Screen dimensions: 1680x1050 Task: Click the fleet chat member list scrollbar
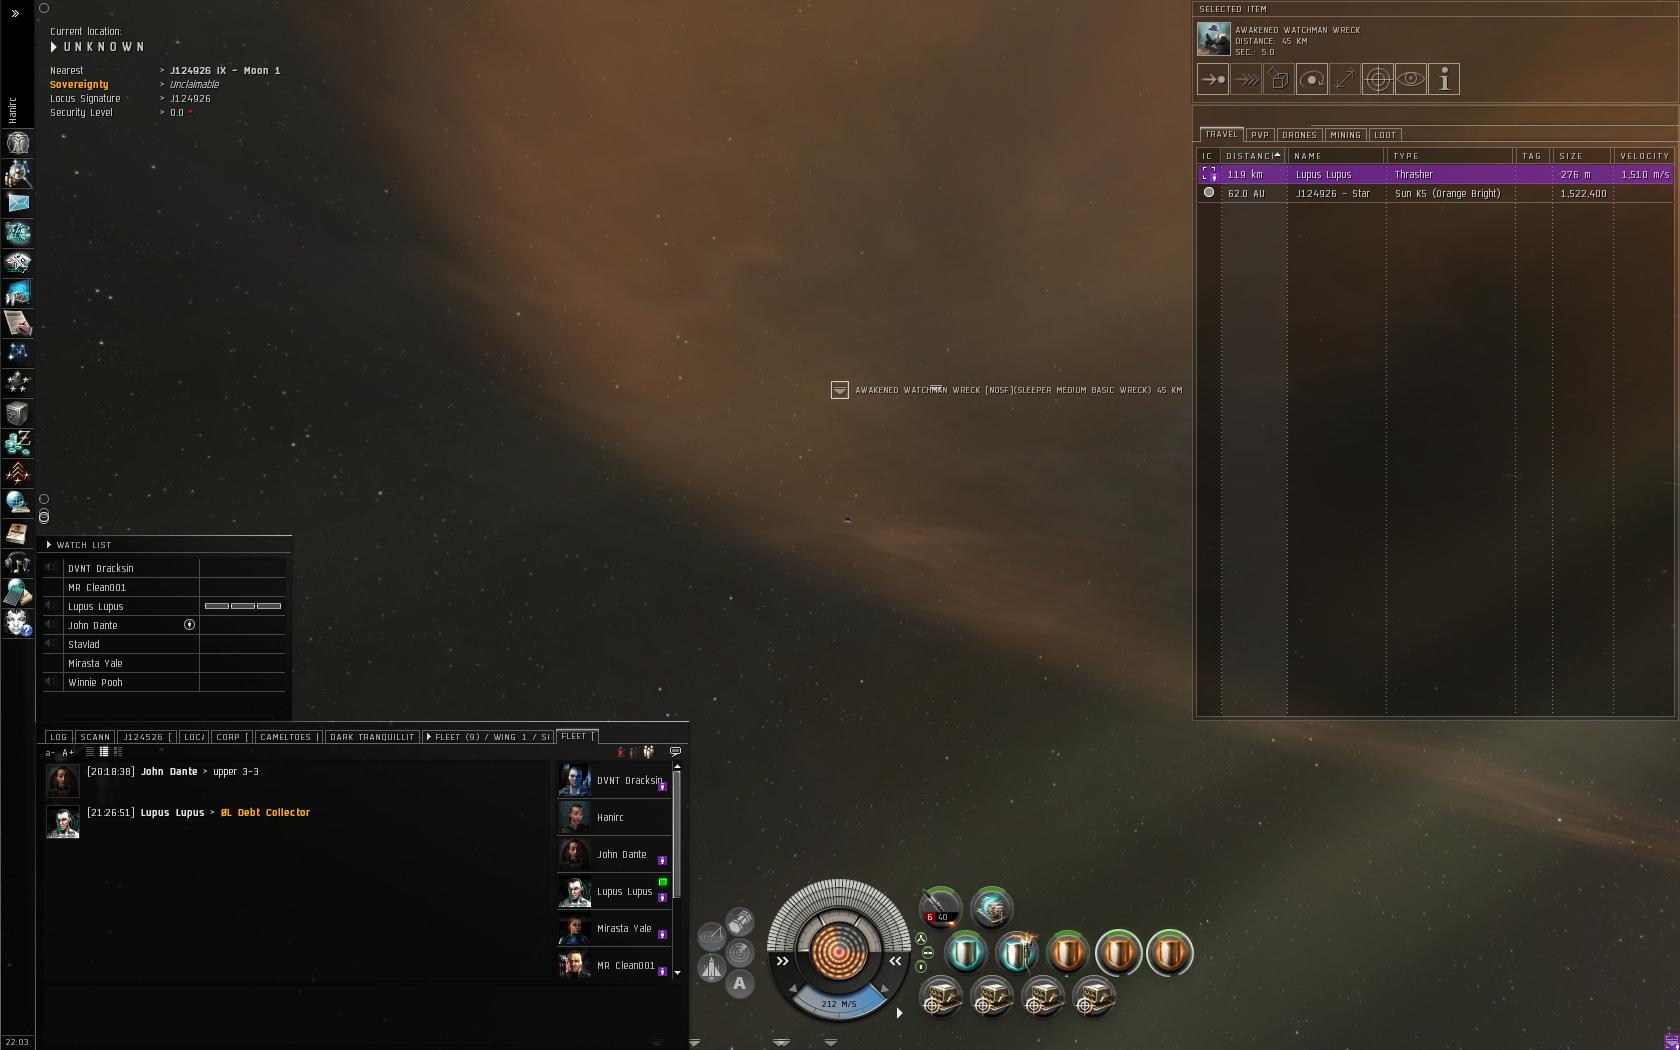click(677, 835)
